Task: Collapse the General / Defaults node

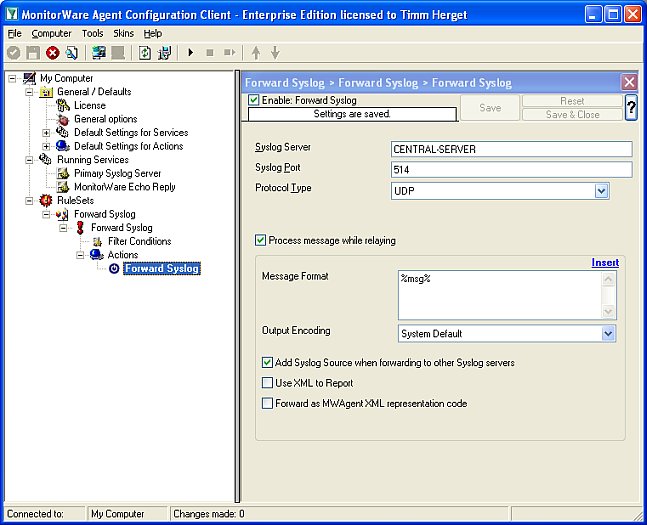Action: 29,92
